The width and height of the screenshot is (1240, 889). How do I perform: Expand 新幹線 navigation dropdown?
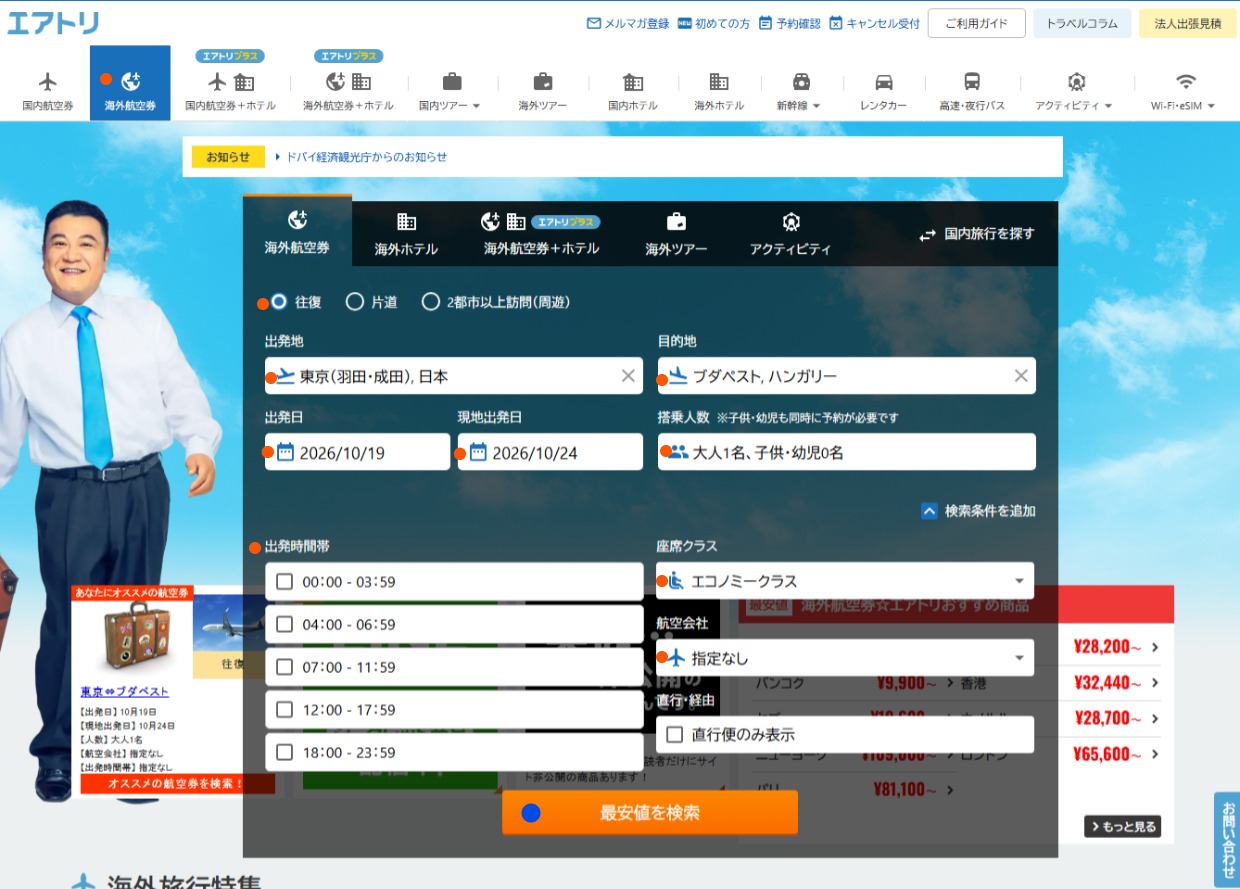799,90
